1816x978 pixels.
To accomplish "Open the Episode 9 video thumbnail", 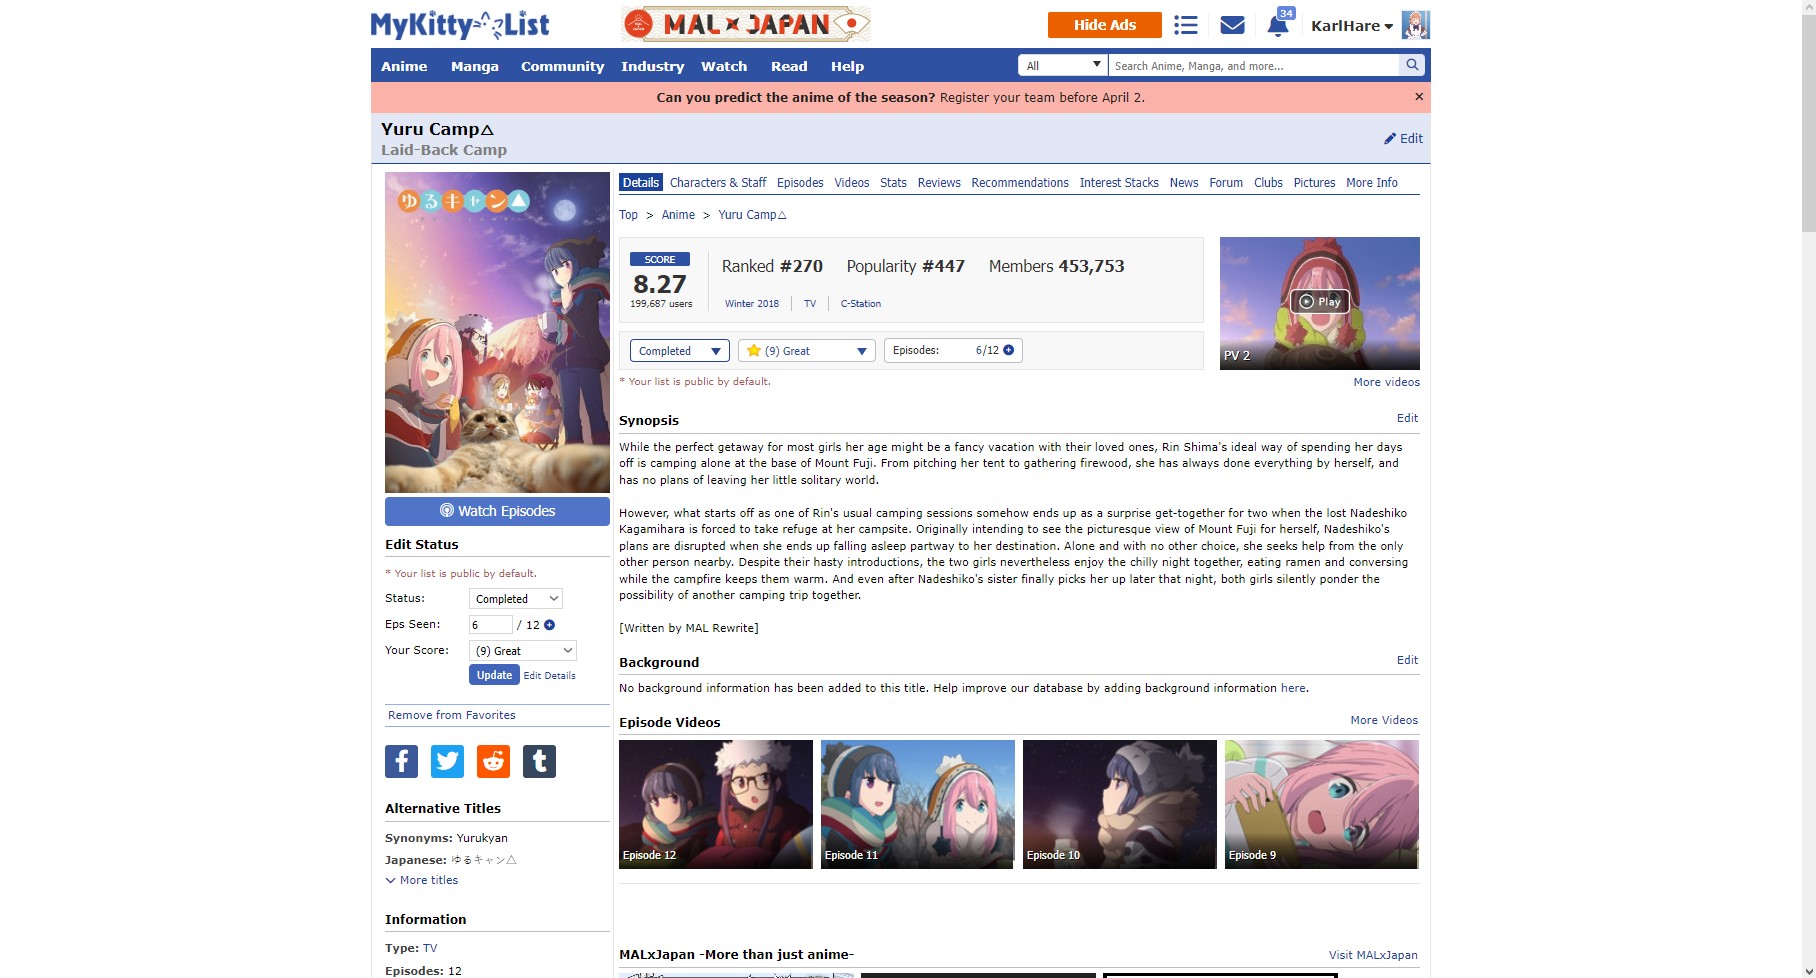I will pos(1322,804).
